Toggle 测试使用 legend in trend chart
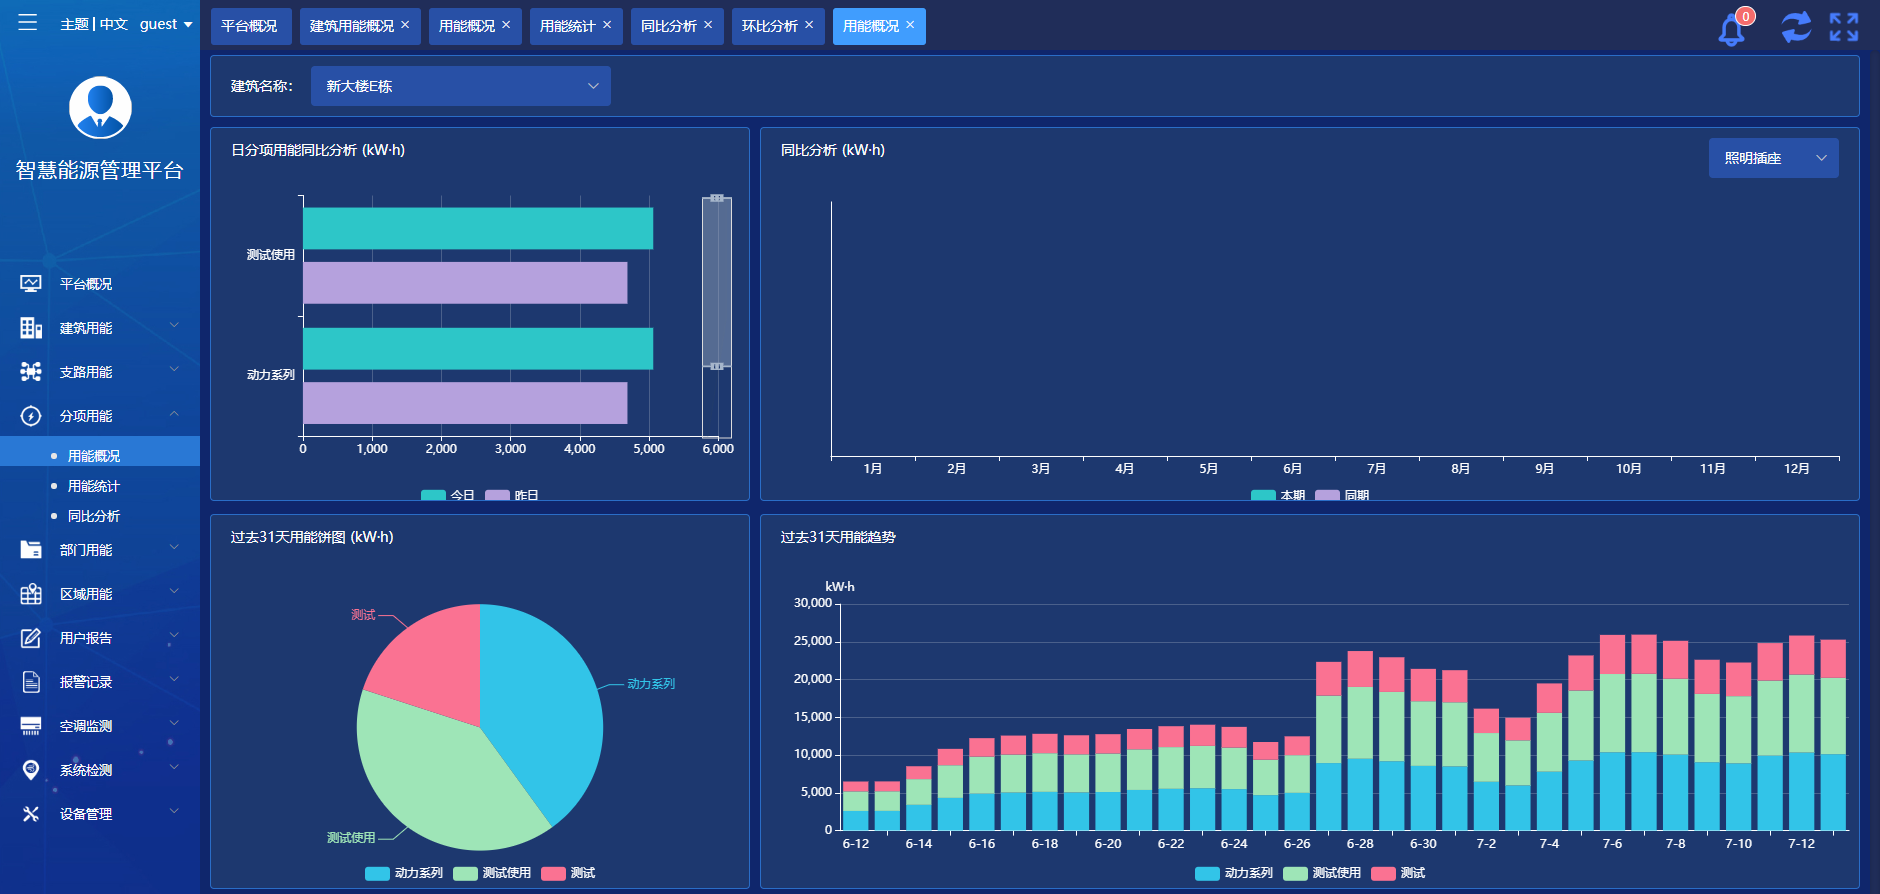The height and width of the screenshot is (894, 1880). [x=1323, y=873]
